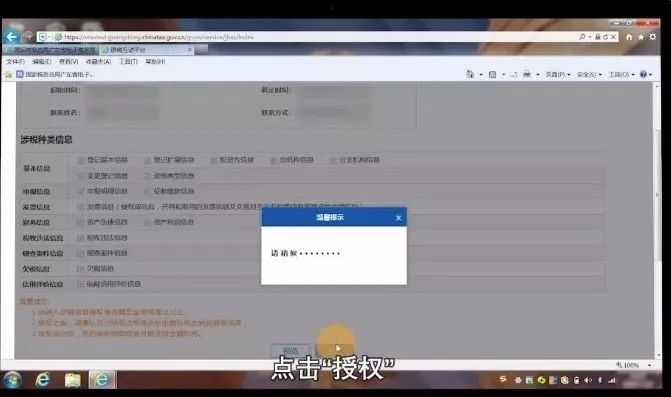Viewport: 671px width, 397px height.
Task: Expand the feeds dropdown arrow
Action: pyautogui.click(x=503, y=74)
